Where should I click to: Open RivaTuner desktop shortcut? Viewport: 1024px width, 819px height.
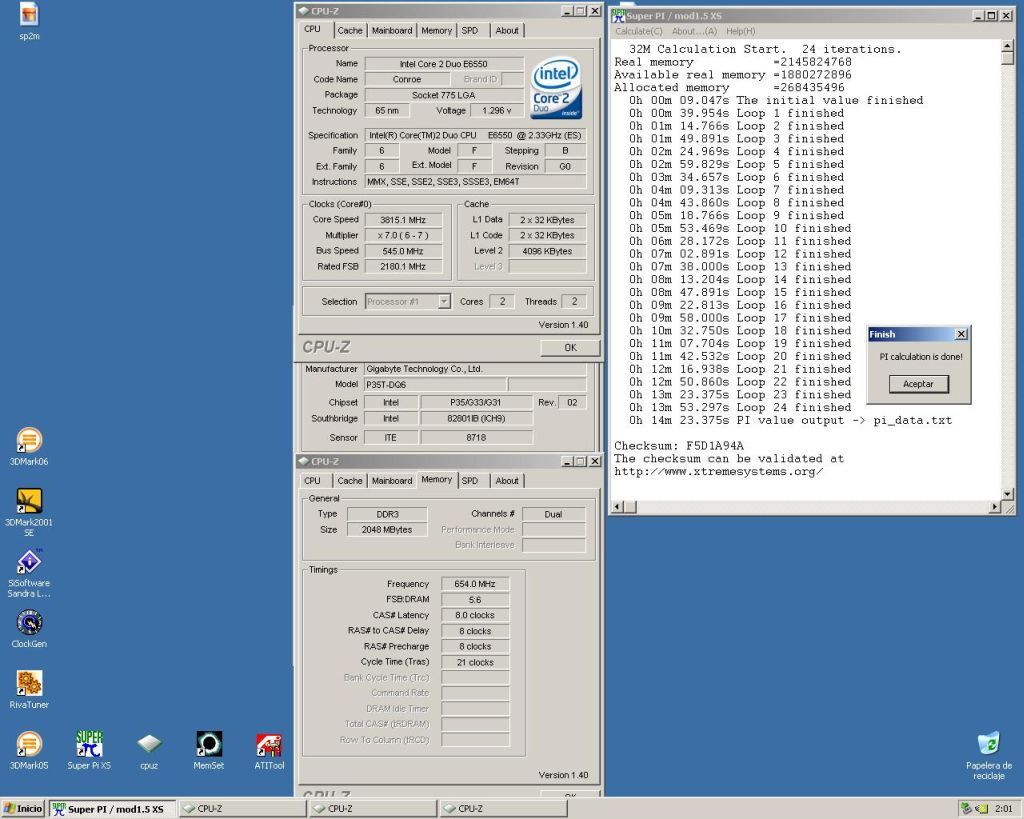tap(29, 689)
